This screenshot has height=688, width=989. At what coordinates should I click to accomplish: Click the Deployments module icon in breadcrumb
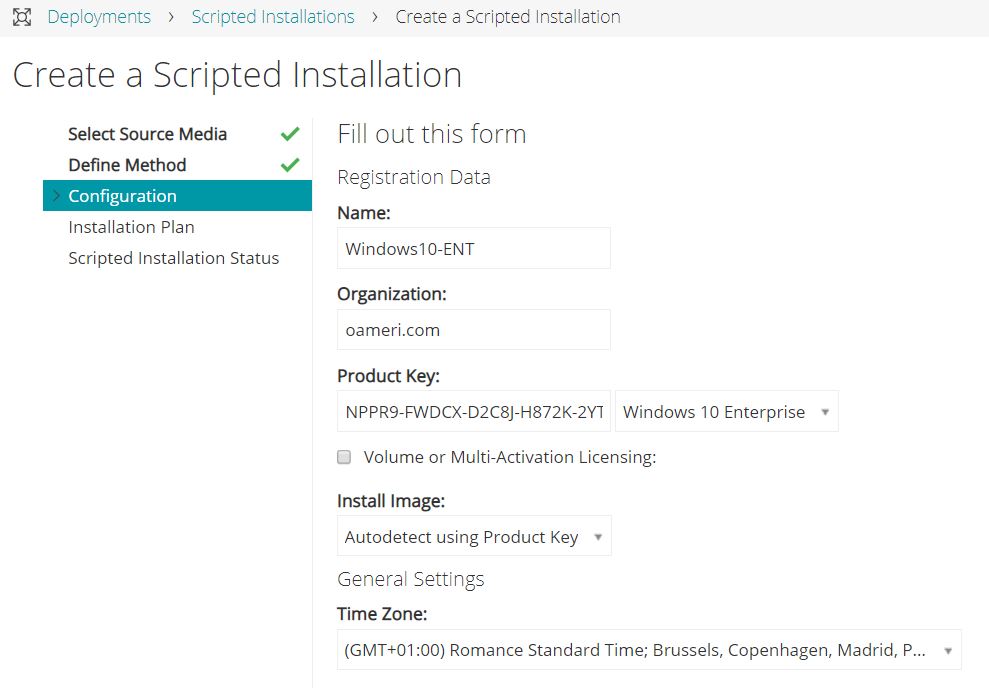tap(22, 17)
